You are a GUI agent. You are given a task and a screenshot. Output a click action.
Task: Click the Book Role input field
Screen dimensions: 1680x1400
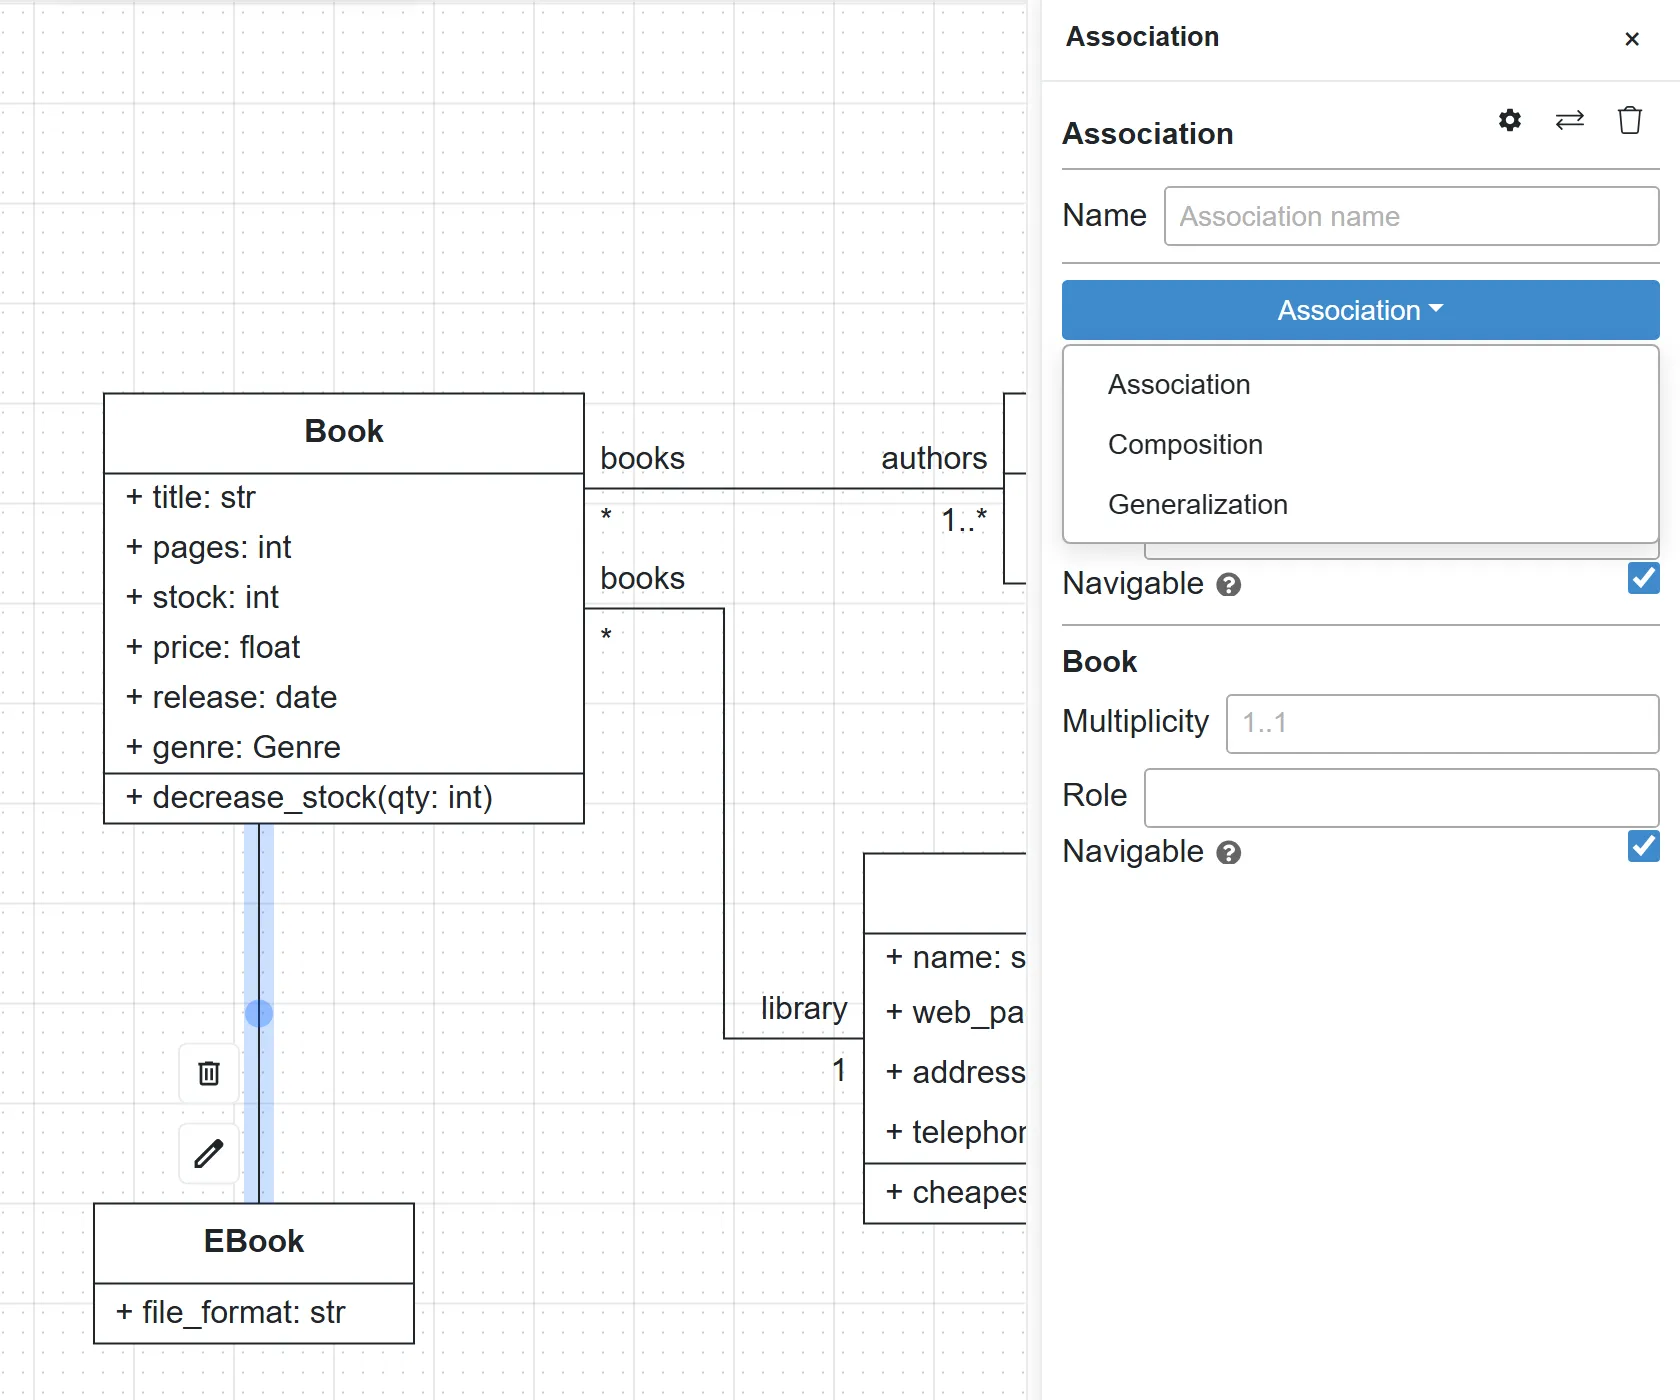click(1401, 798)
